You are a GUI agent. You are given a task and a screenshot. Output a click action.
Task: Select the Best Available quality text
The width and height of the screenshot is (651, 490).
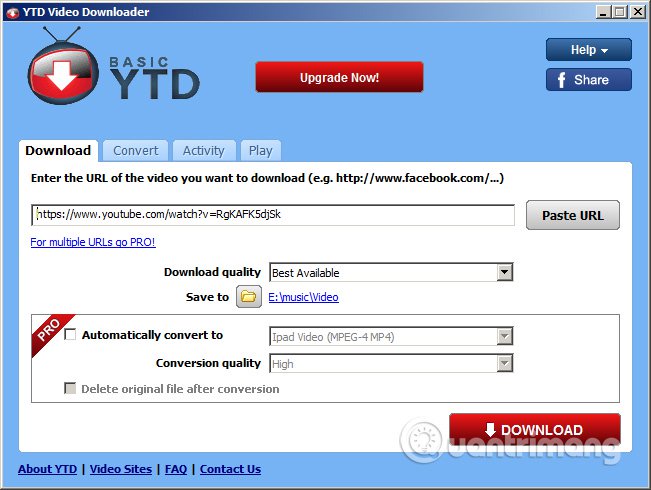click(x=306, y=273)
